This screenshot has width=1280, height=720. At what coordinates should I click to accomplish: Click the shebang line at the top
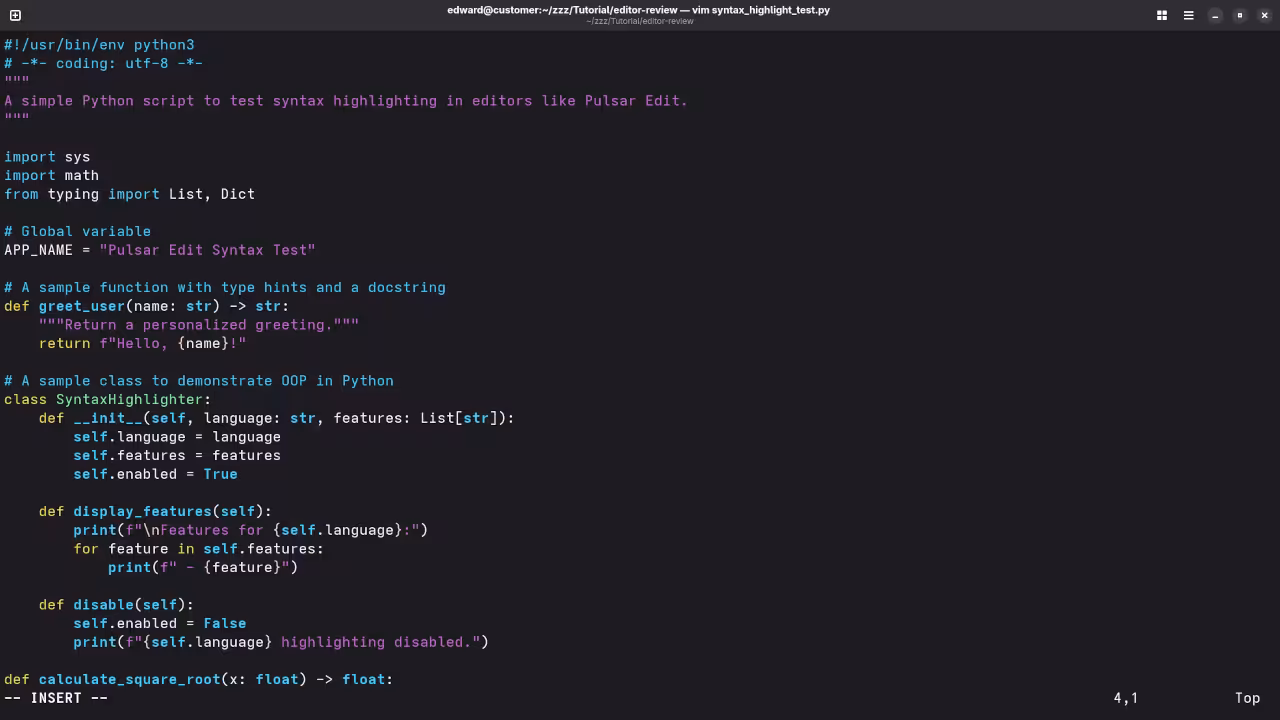tap(98, 44)
